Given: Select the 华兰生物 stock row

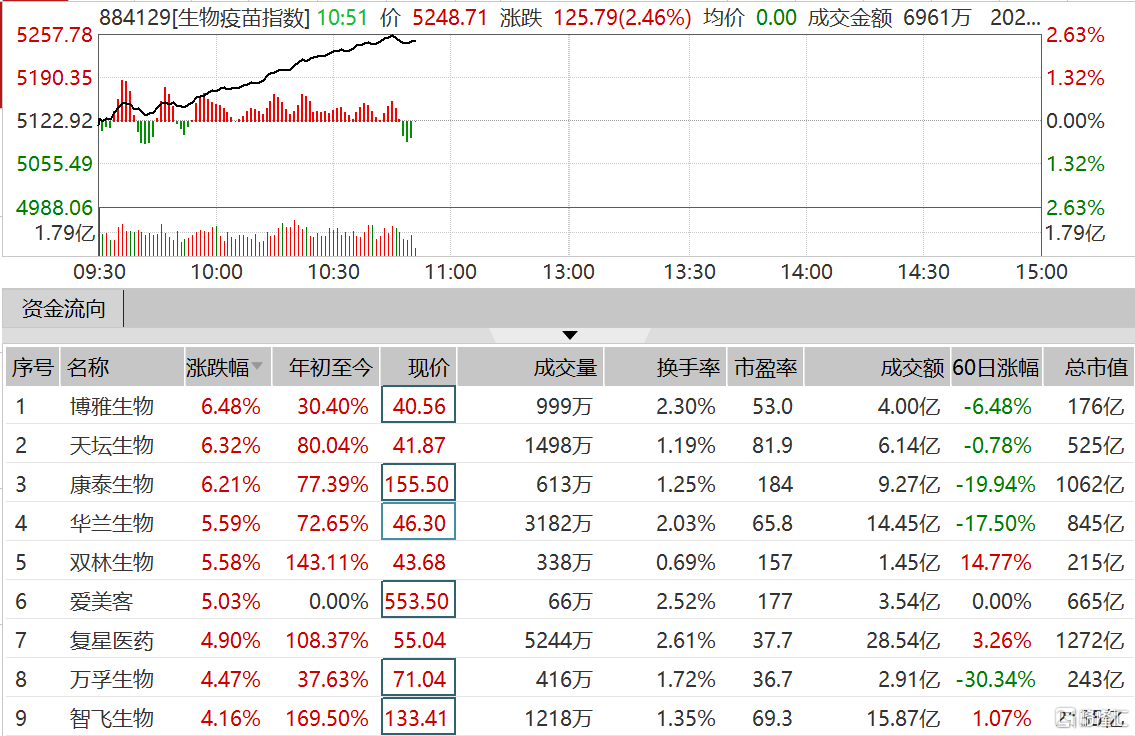Looking at the screenshot, I should tap(570, 523).
